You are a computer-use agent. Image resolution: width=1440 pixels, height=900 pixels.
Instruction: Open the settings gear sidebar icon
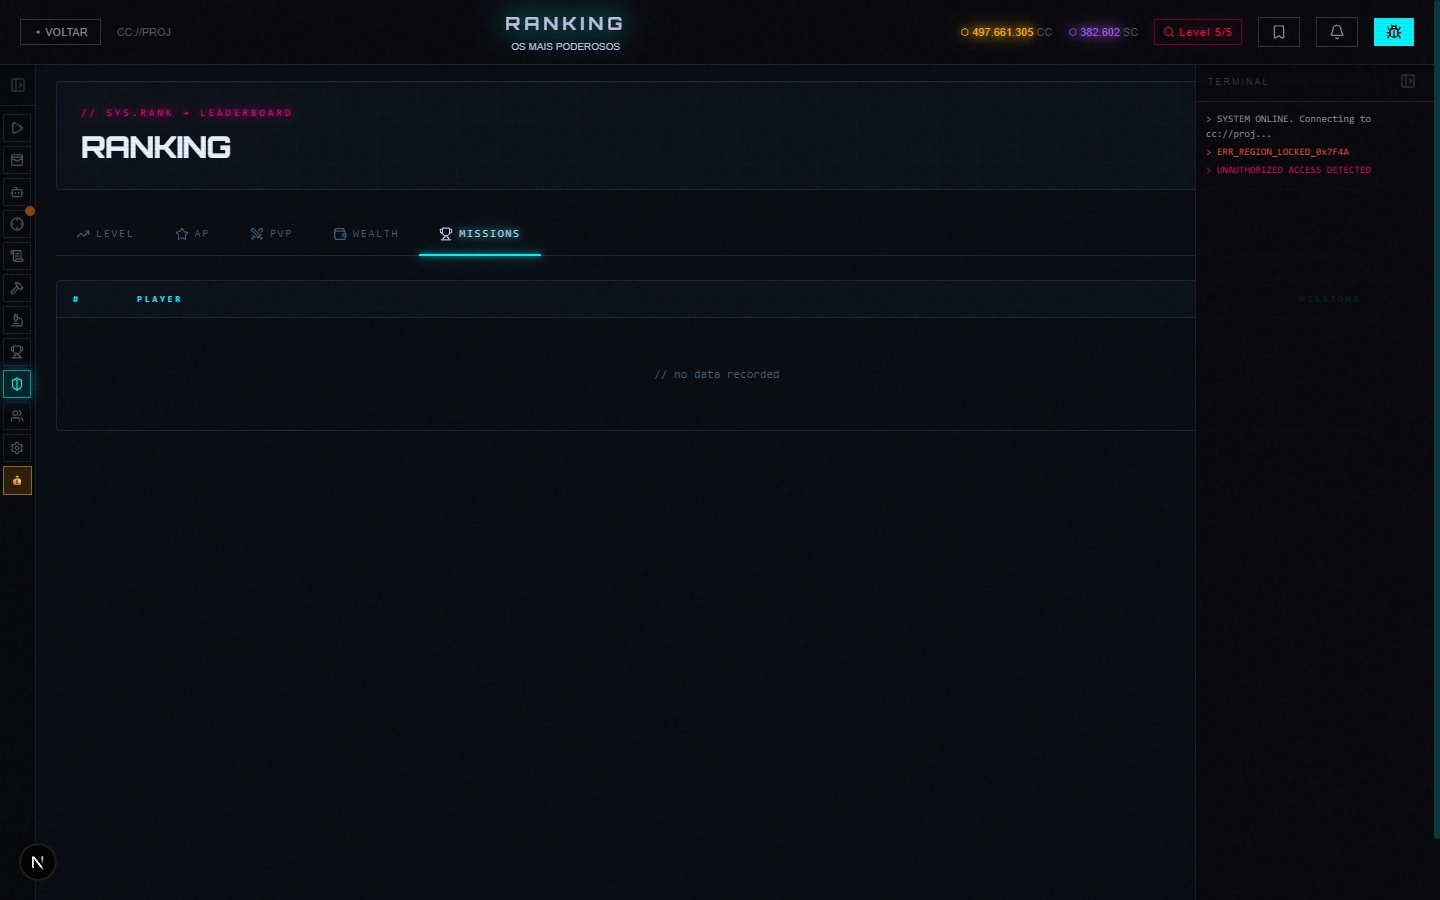[x=17, y=448]
